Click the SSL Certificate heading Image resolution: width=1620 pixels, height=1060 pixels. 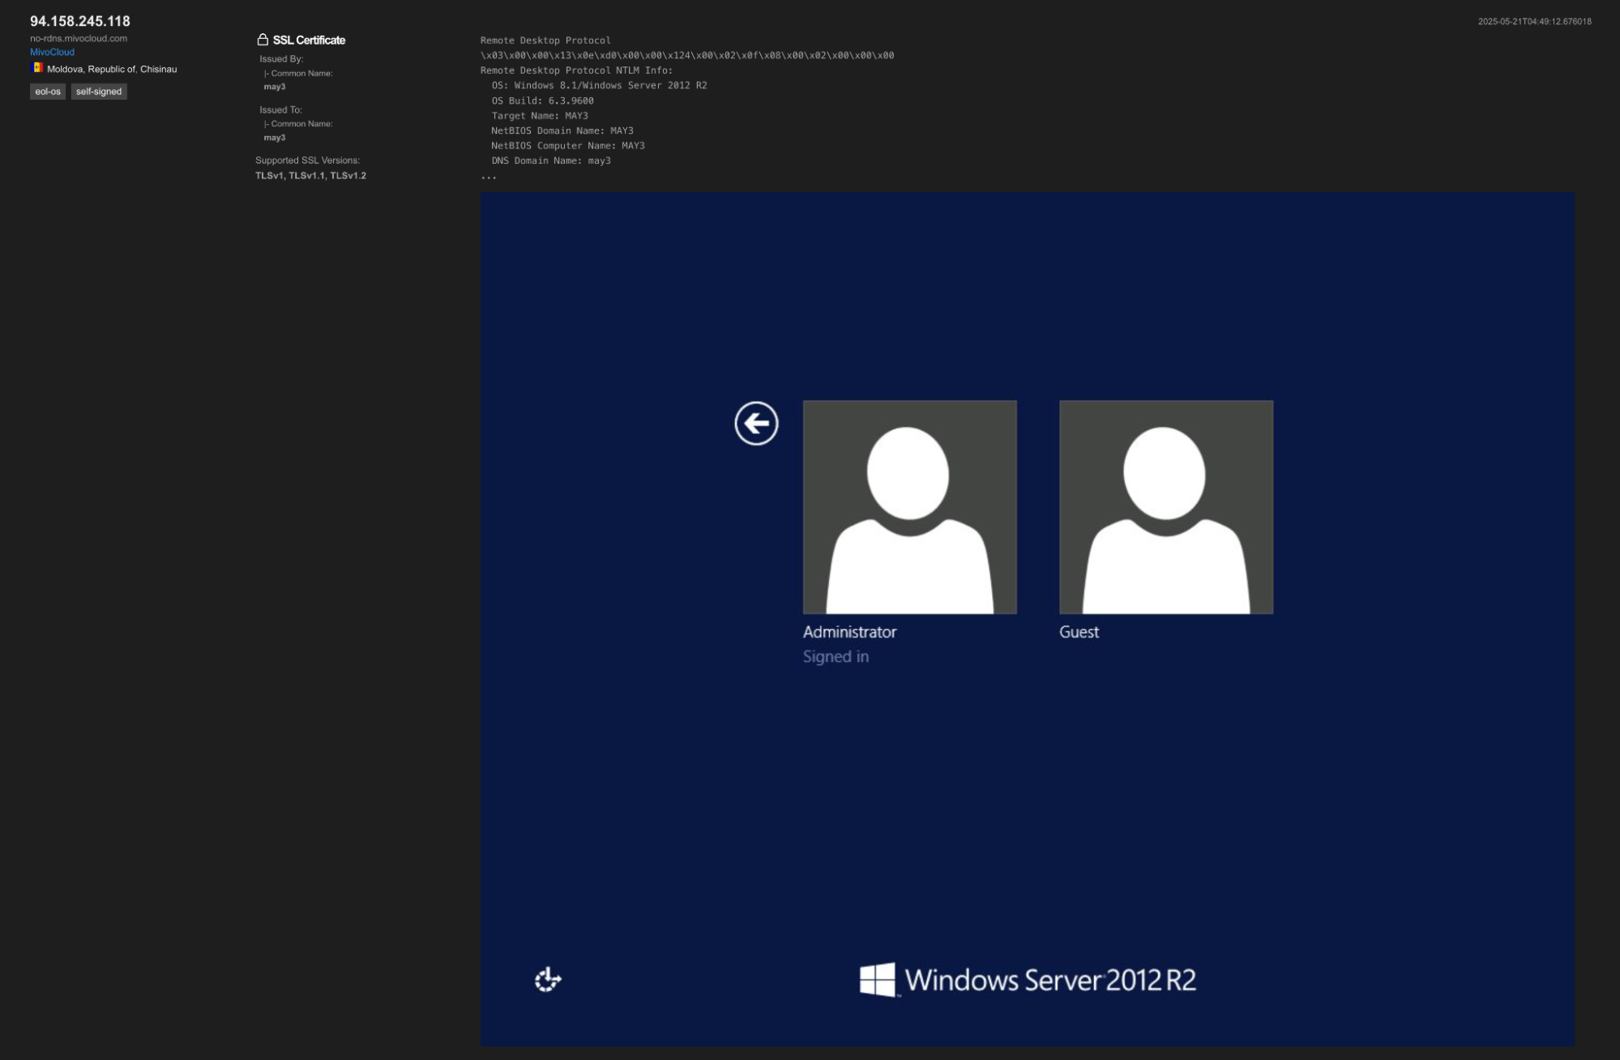(x=308, y=40)
